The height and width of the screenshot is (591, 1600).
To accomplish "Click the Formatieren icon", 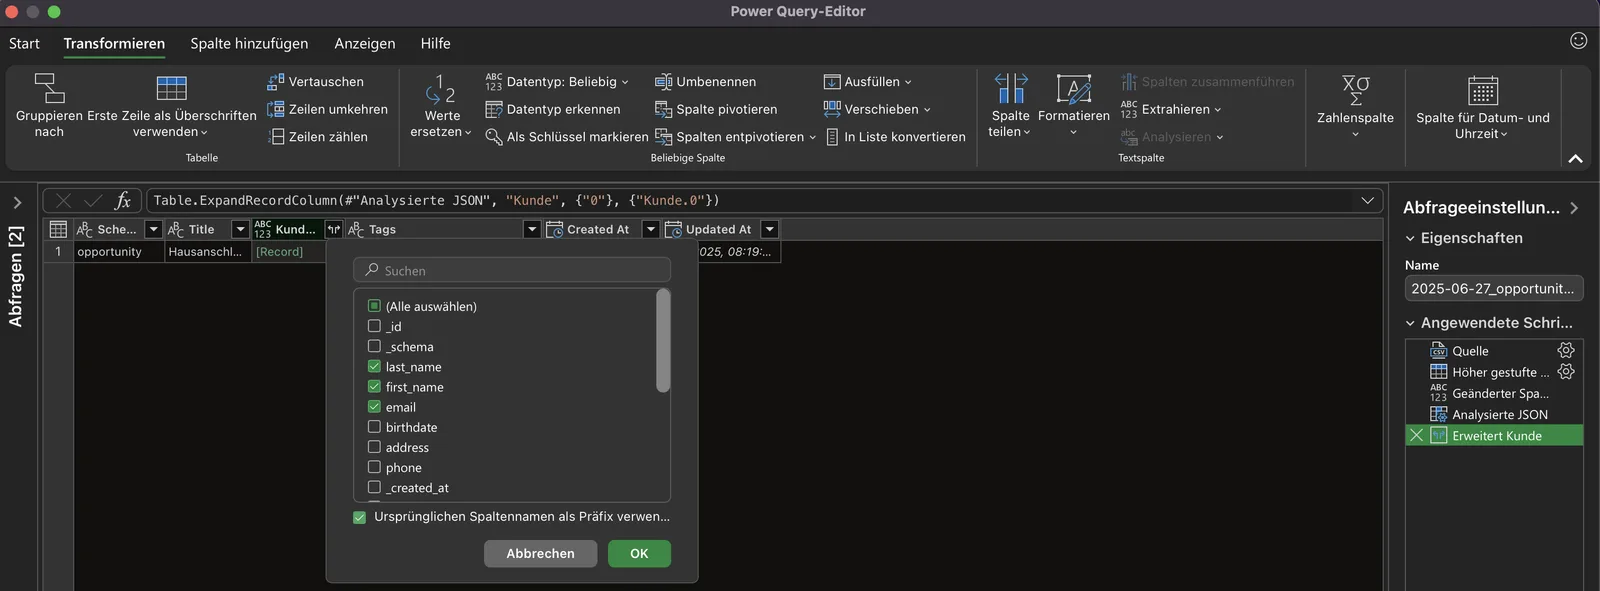I will pos(1074,88).
